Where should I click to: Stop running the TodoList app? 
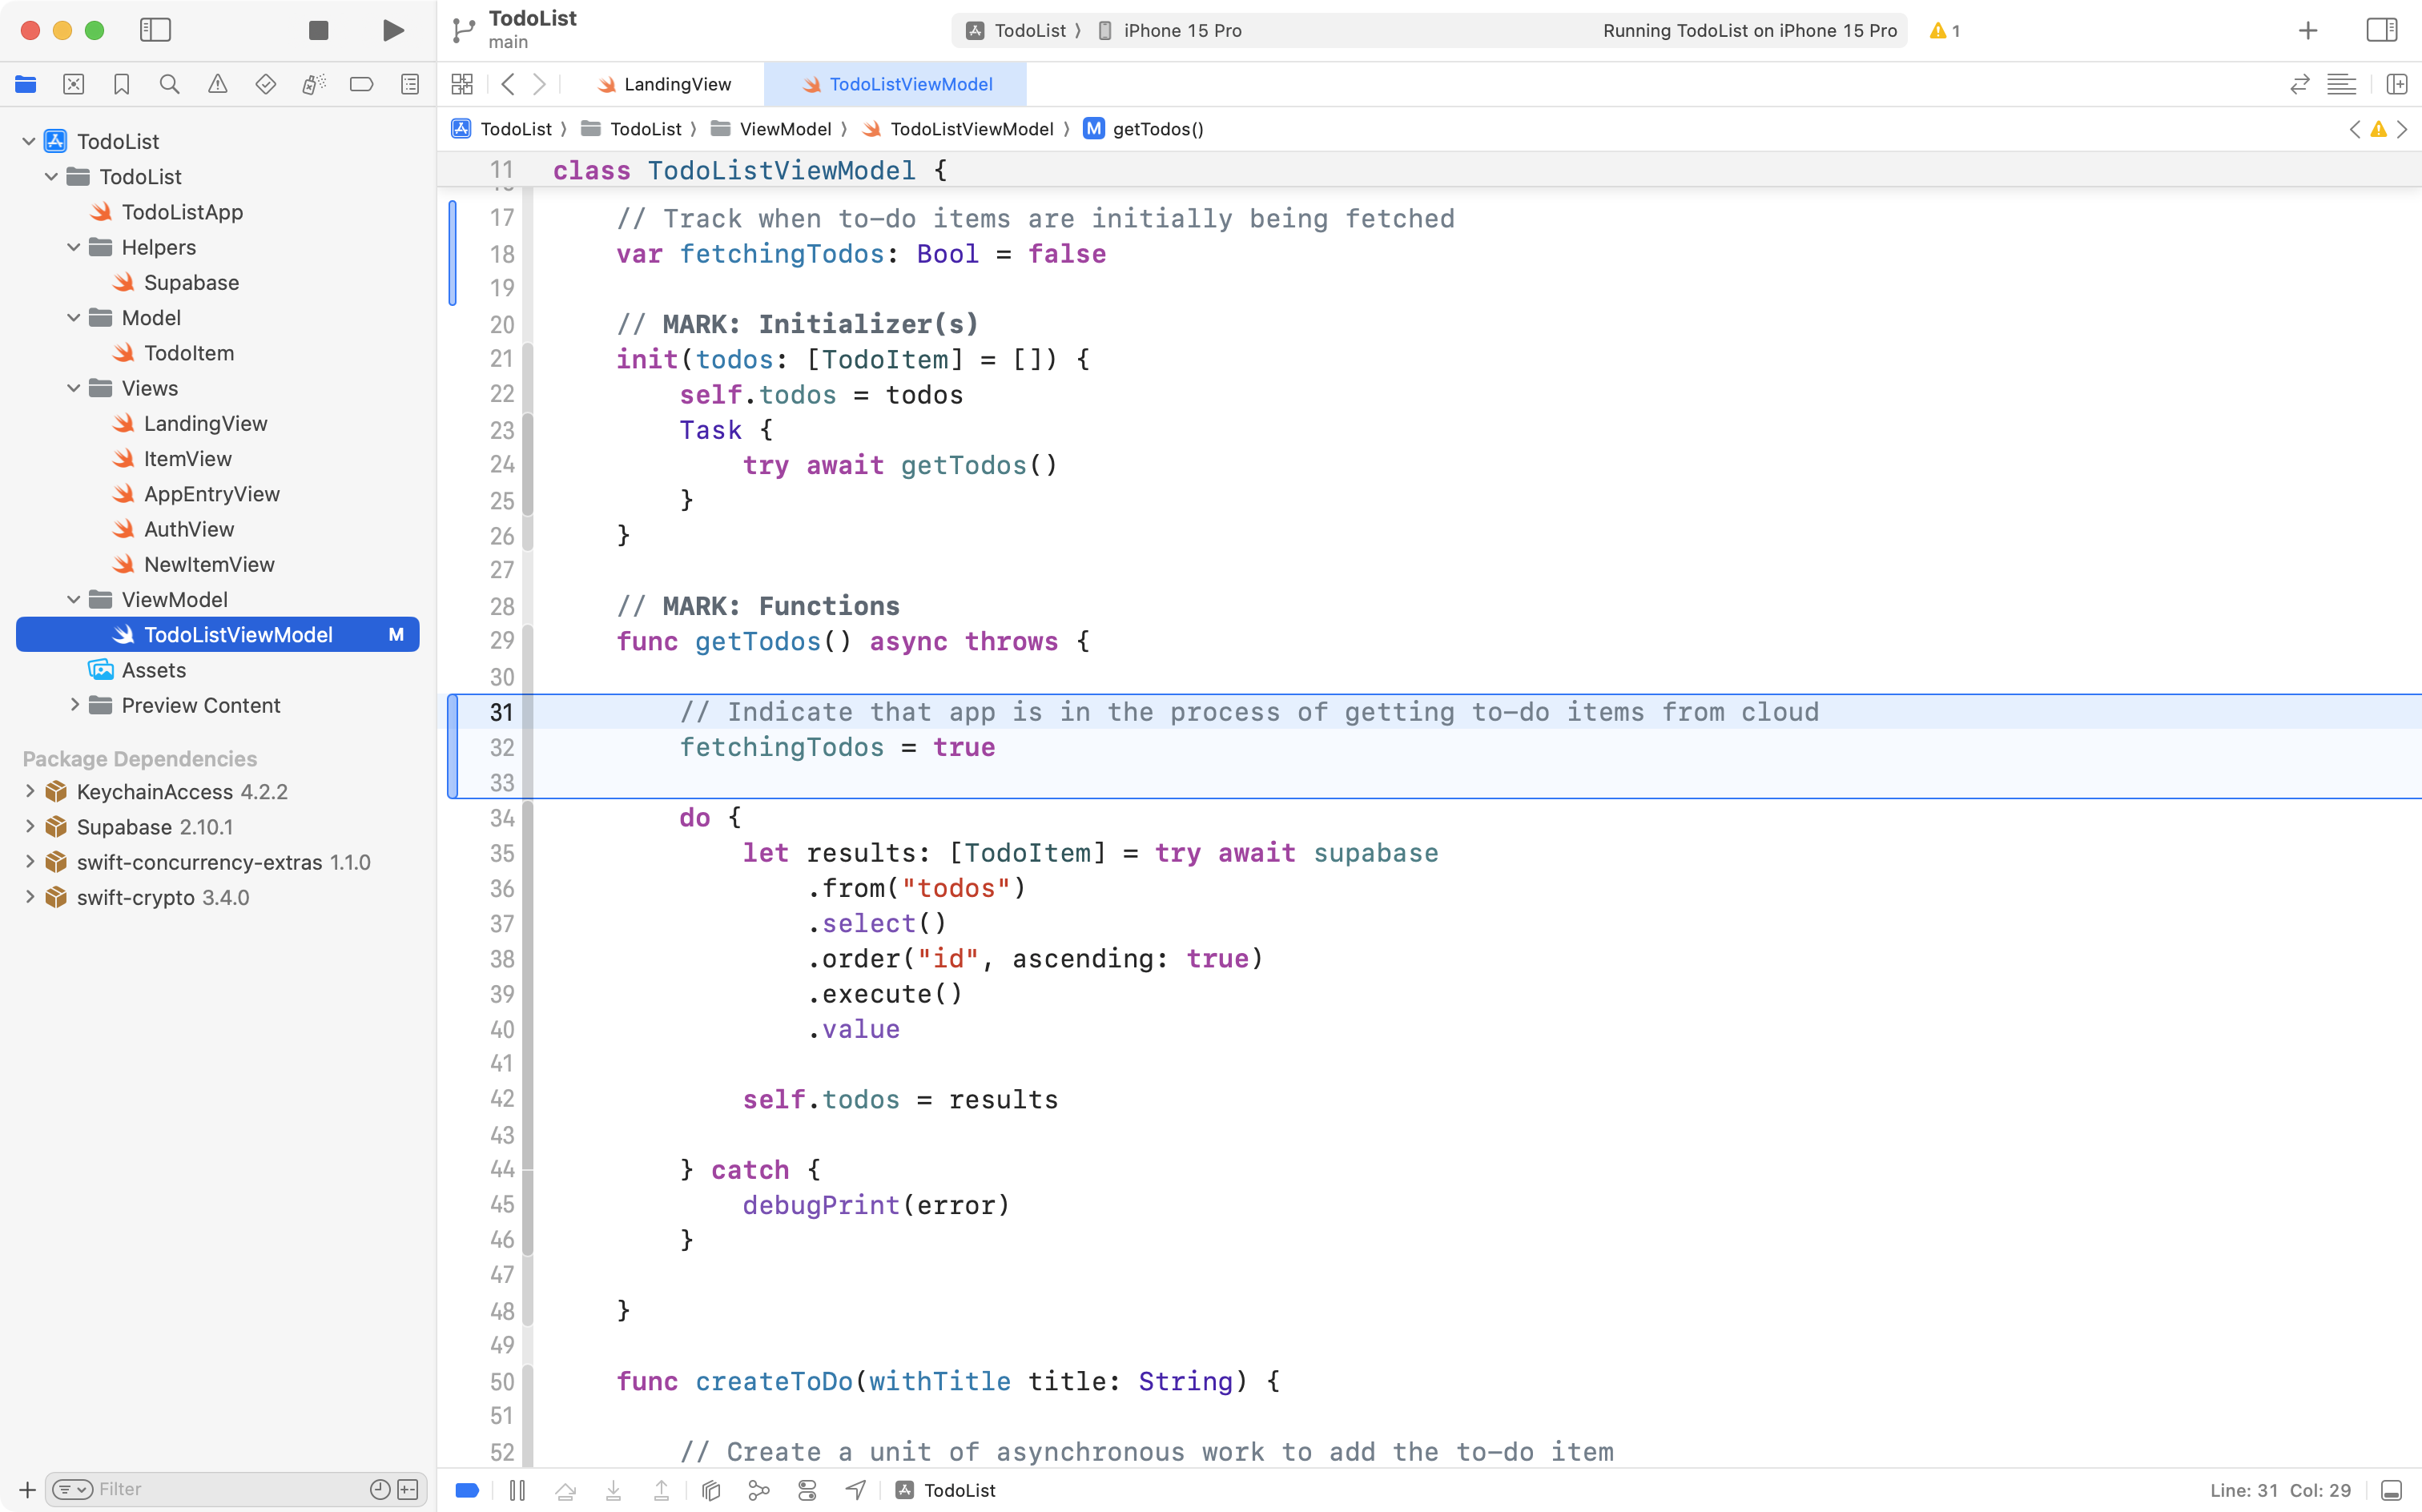pyautogui.click(x=317, y=30)
